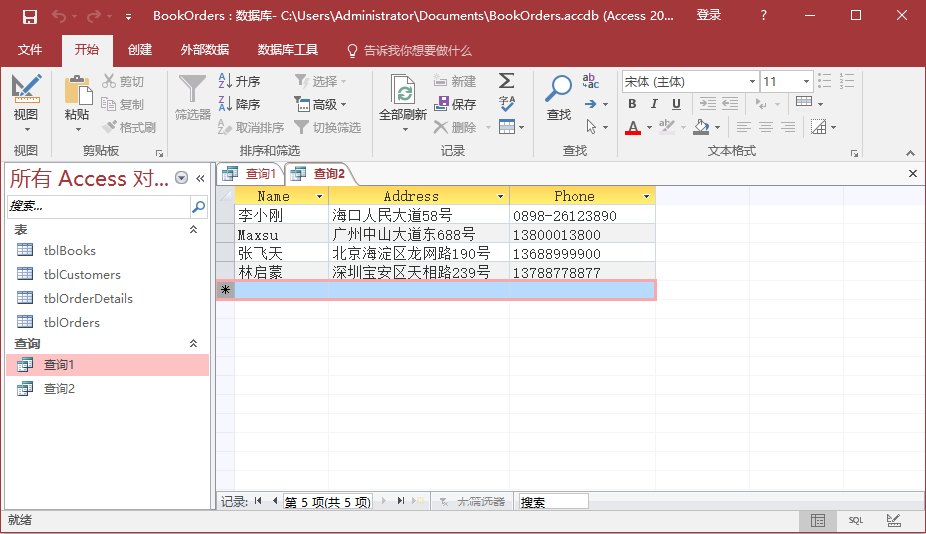Click the 粘贴 (Paste) clipboard icon
Image resolution: width=926 pixels, height=534 pixels.
click(x=77, y=90)
